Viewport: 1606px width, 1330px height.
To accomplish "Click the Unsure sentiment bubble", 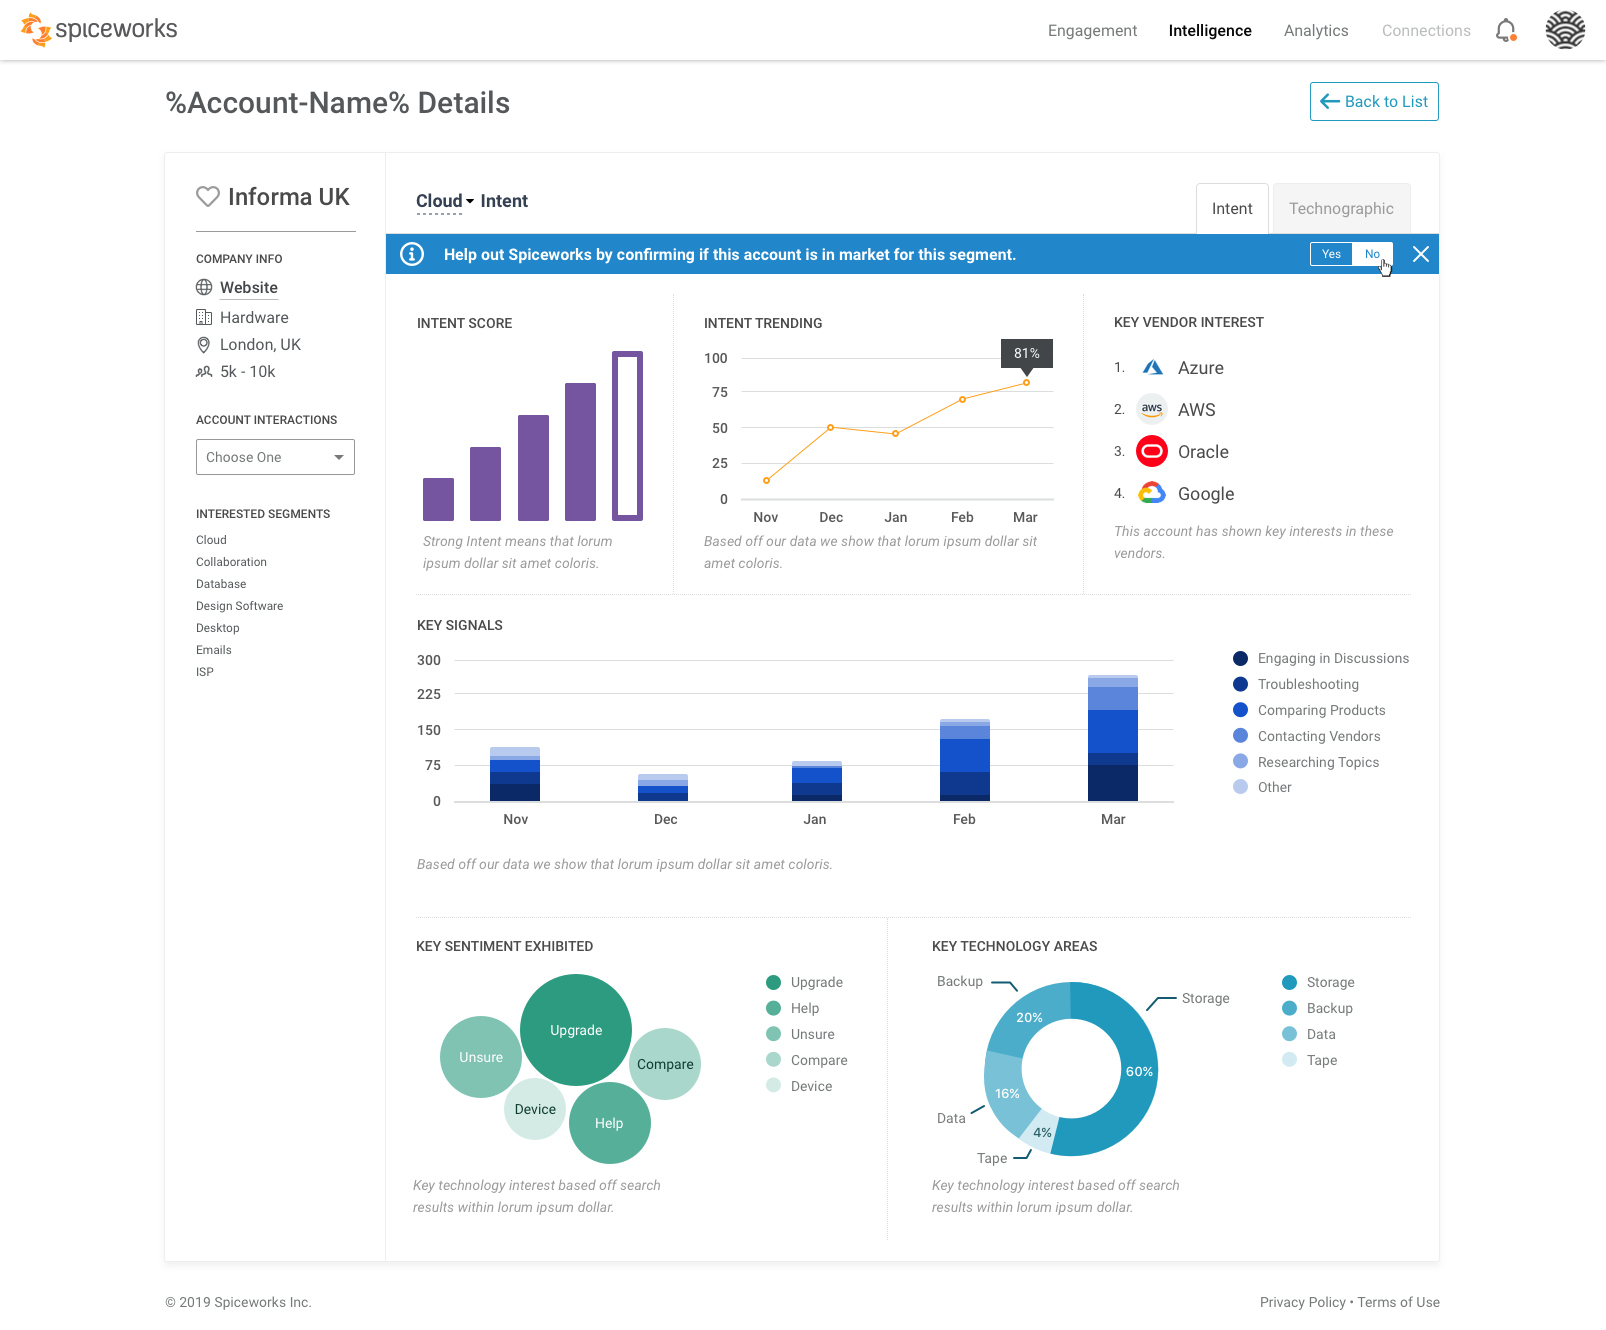I will coord(481,1057).
